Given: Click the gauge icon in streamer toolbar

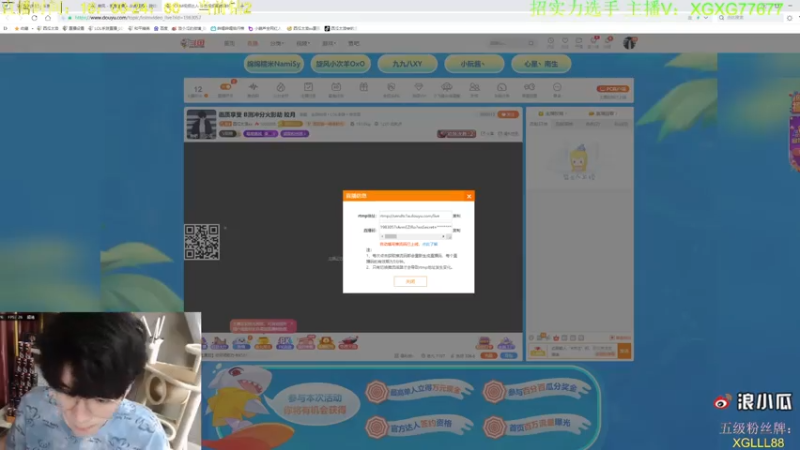Looking at the screenshot, I should pos(502,87).
